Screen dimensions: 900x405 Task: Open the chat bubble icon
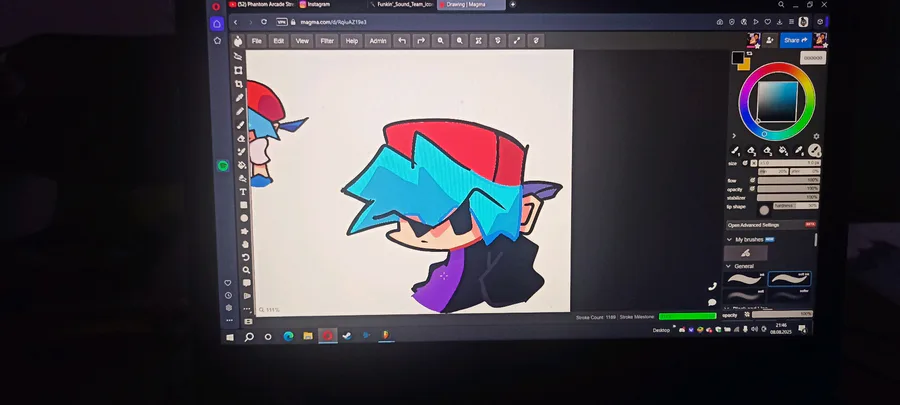pos(712,302)
